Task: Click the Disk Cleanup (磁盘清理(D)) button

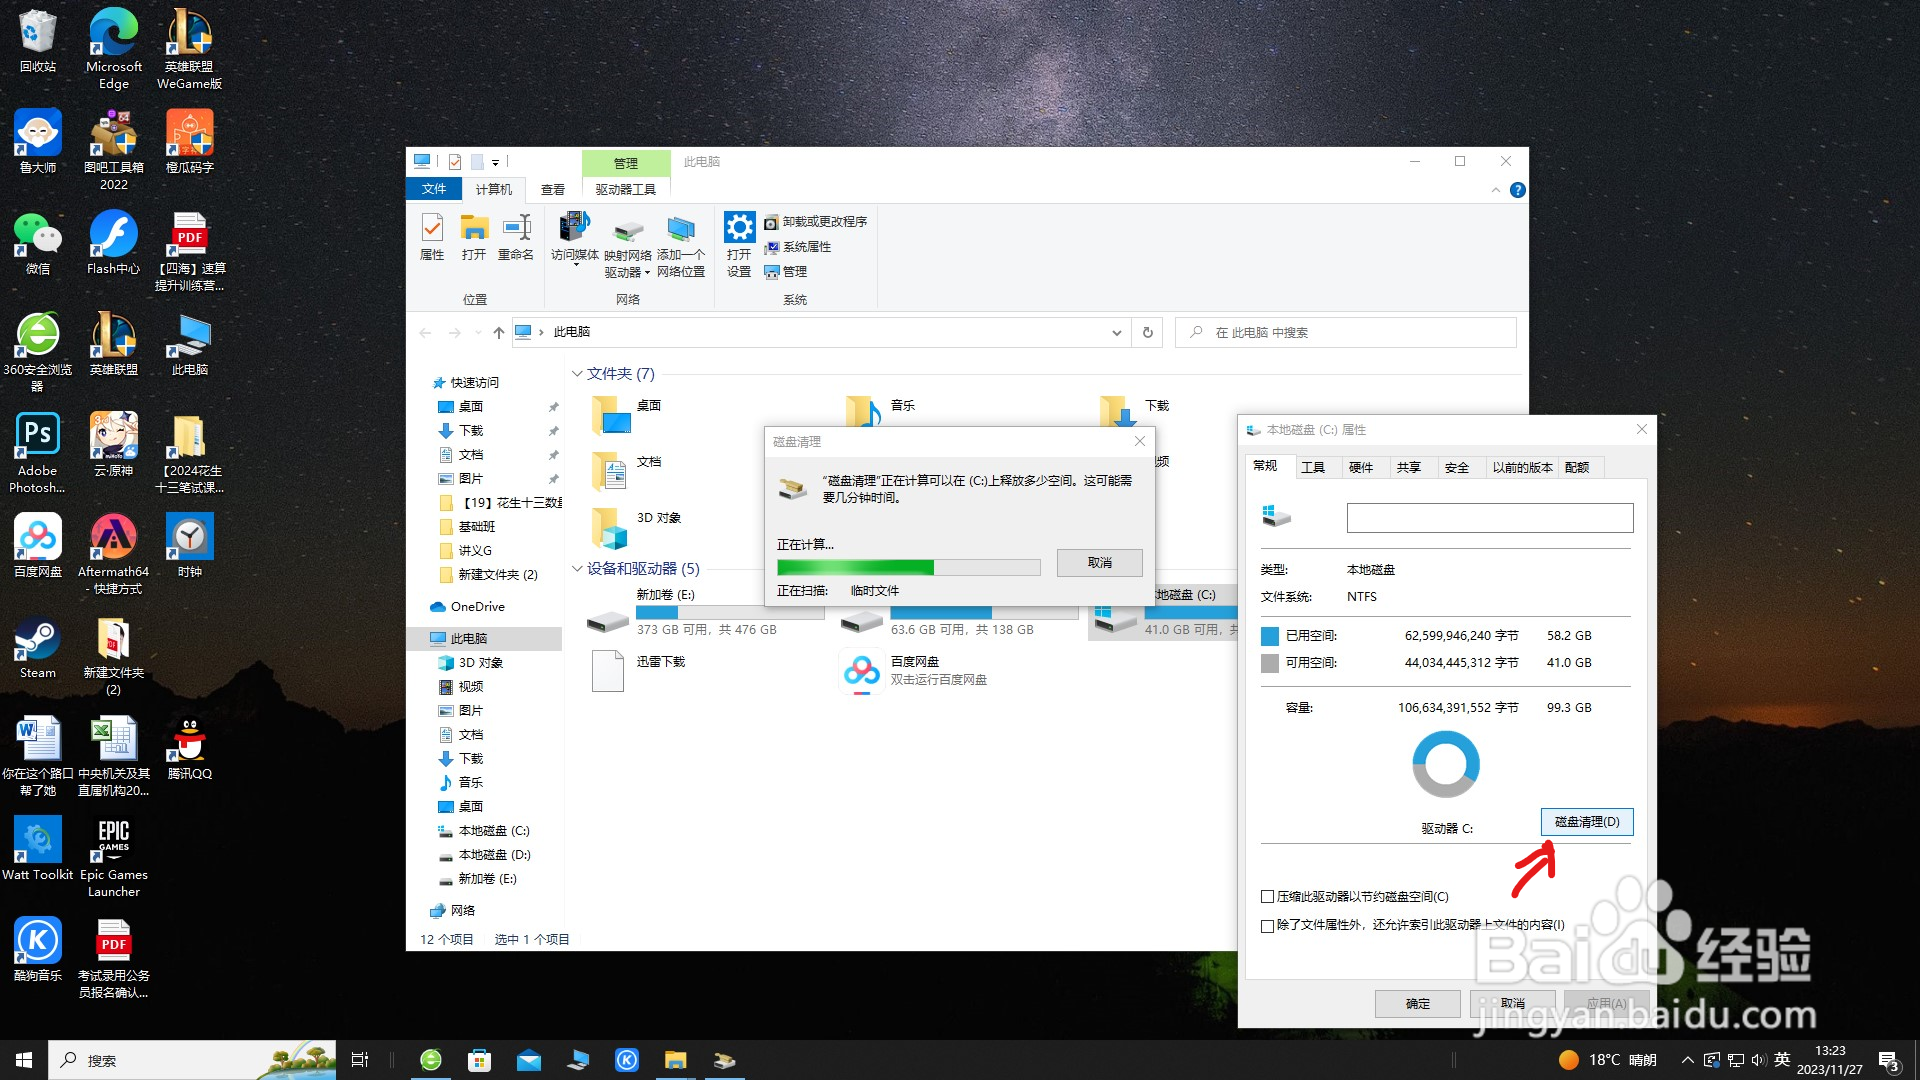Action: tap(1586, 822)
